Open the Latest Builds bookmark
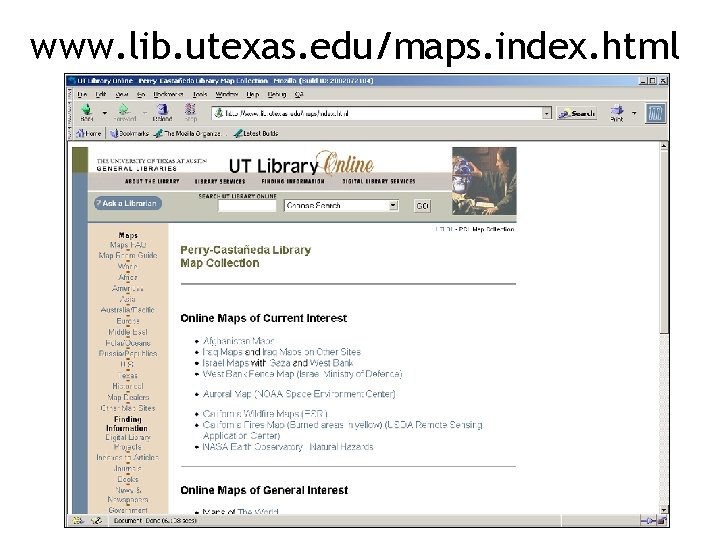 click(x=256, y=134)
